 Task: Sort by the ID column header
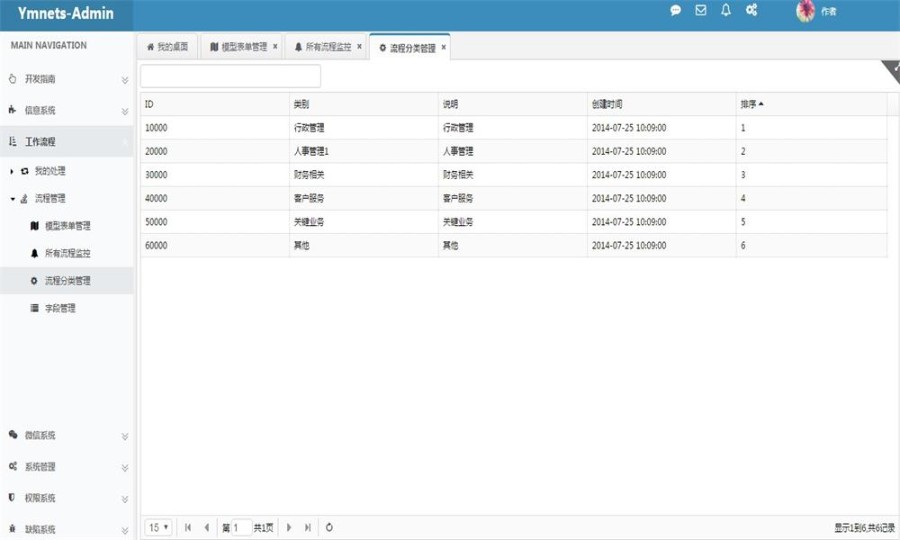(x=215, y=104)
